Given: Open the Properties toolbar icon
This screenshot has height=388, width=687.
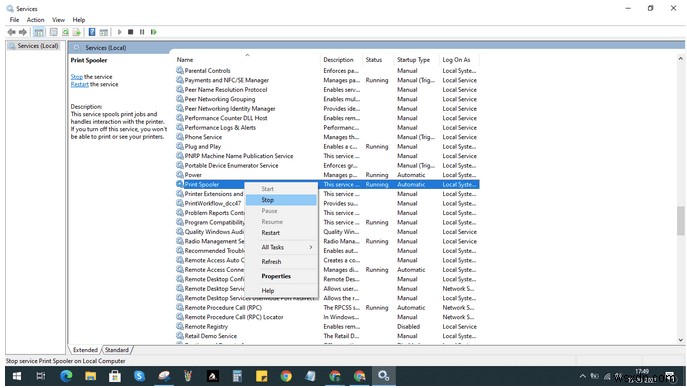Looking at the screenshot, I should 53,32.
